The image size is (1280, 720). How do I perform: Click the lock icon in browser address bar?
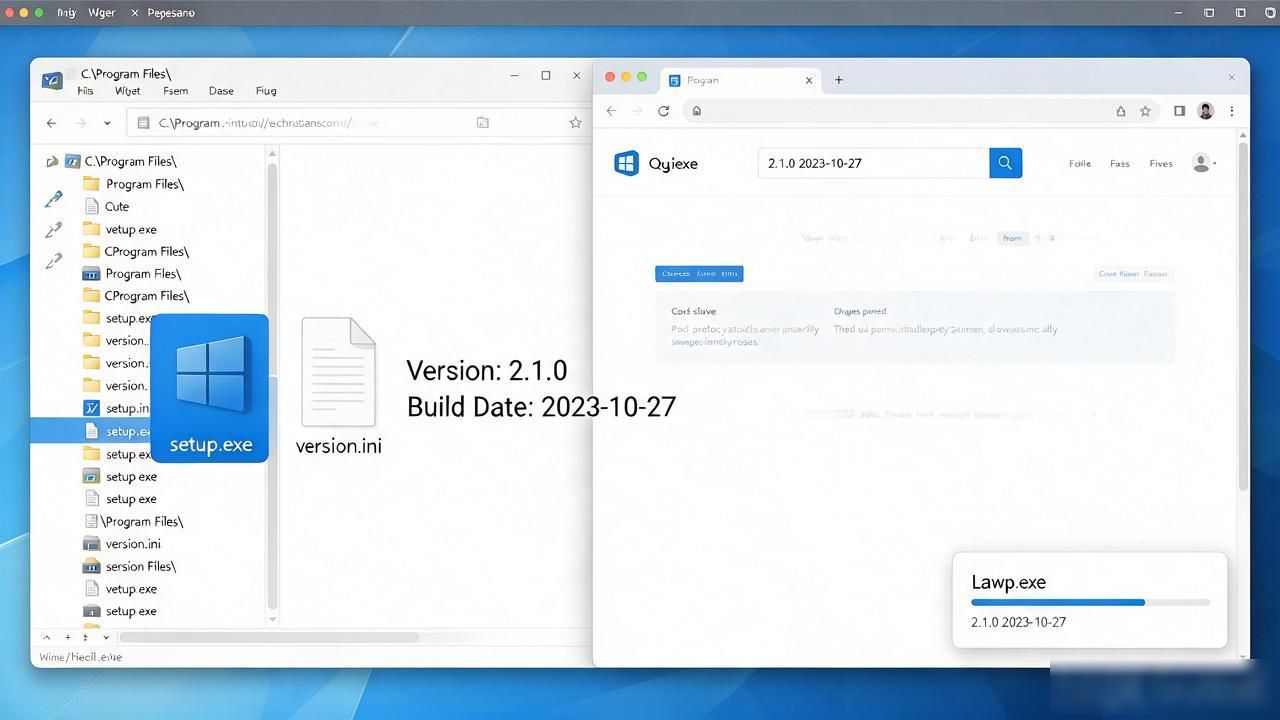[697, 111]
